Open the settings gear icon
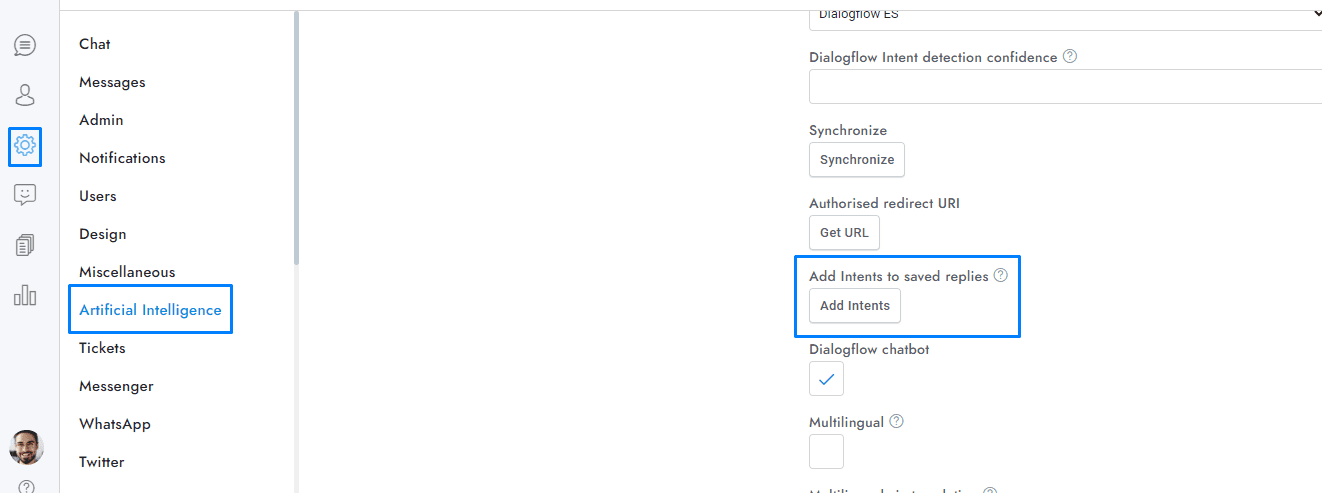 pos(25,145)
